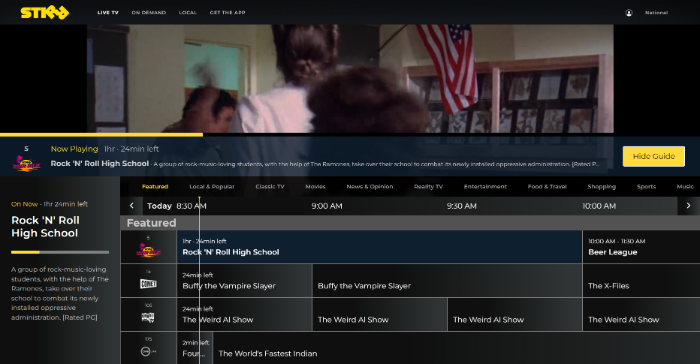
Task: Select the News & Opinion tab
Action: pyautogui.click(x=370, y=187)
